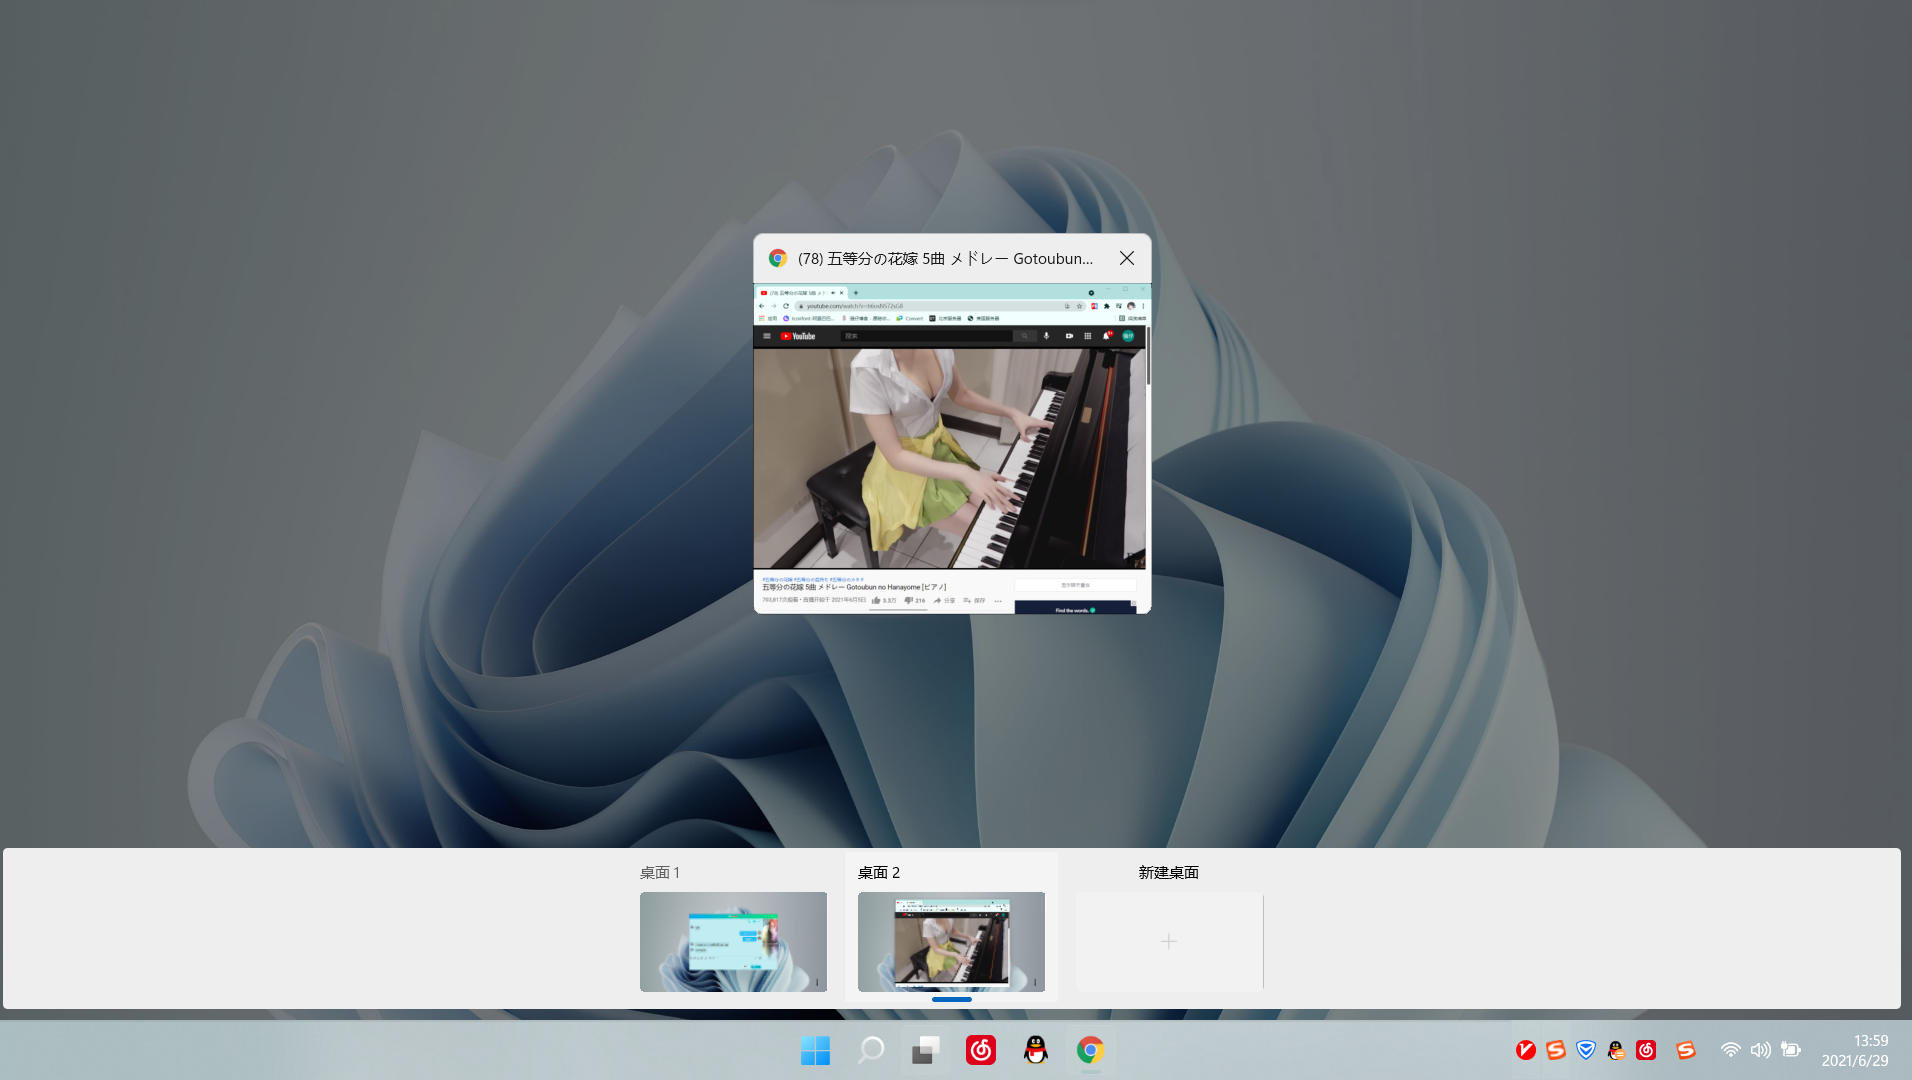Open NetEase Cloud Music tray icon
The image size is (1912, 1080).
pos(1646,1050)
